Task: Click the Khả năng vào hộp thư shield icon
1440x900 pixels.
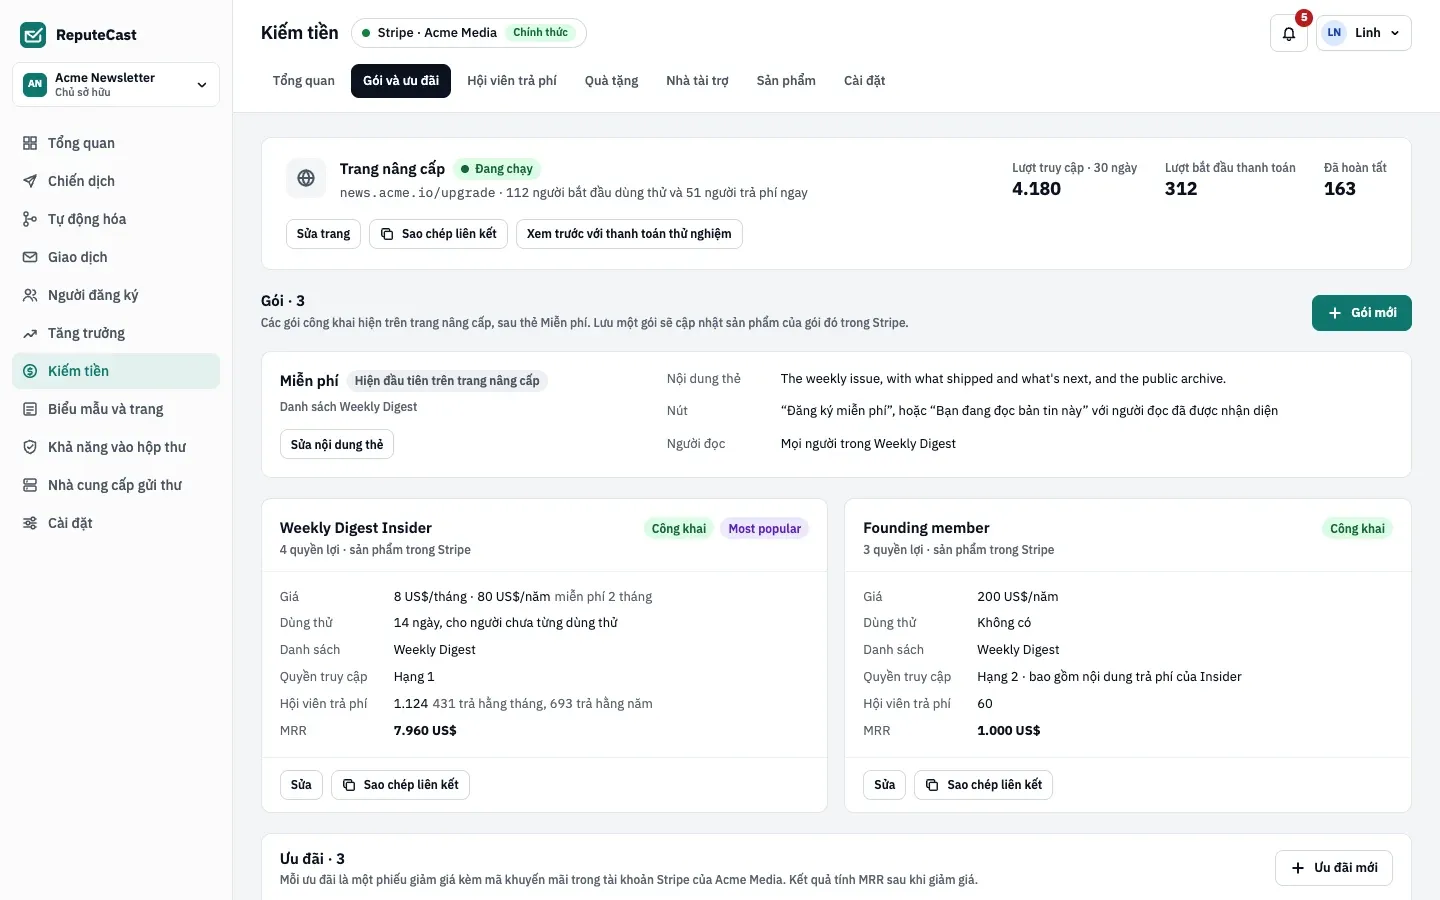Action: tap(30, 447)
